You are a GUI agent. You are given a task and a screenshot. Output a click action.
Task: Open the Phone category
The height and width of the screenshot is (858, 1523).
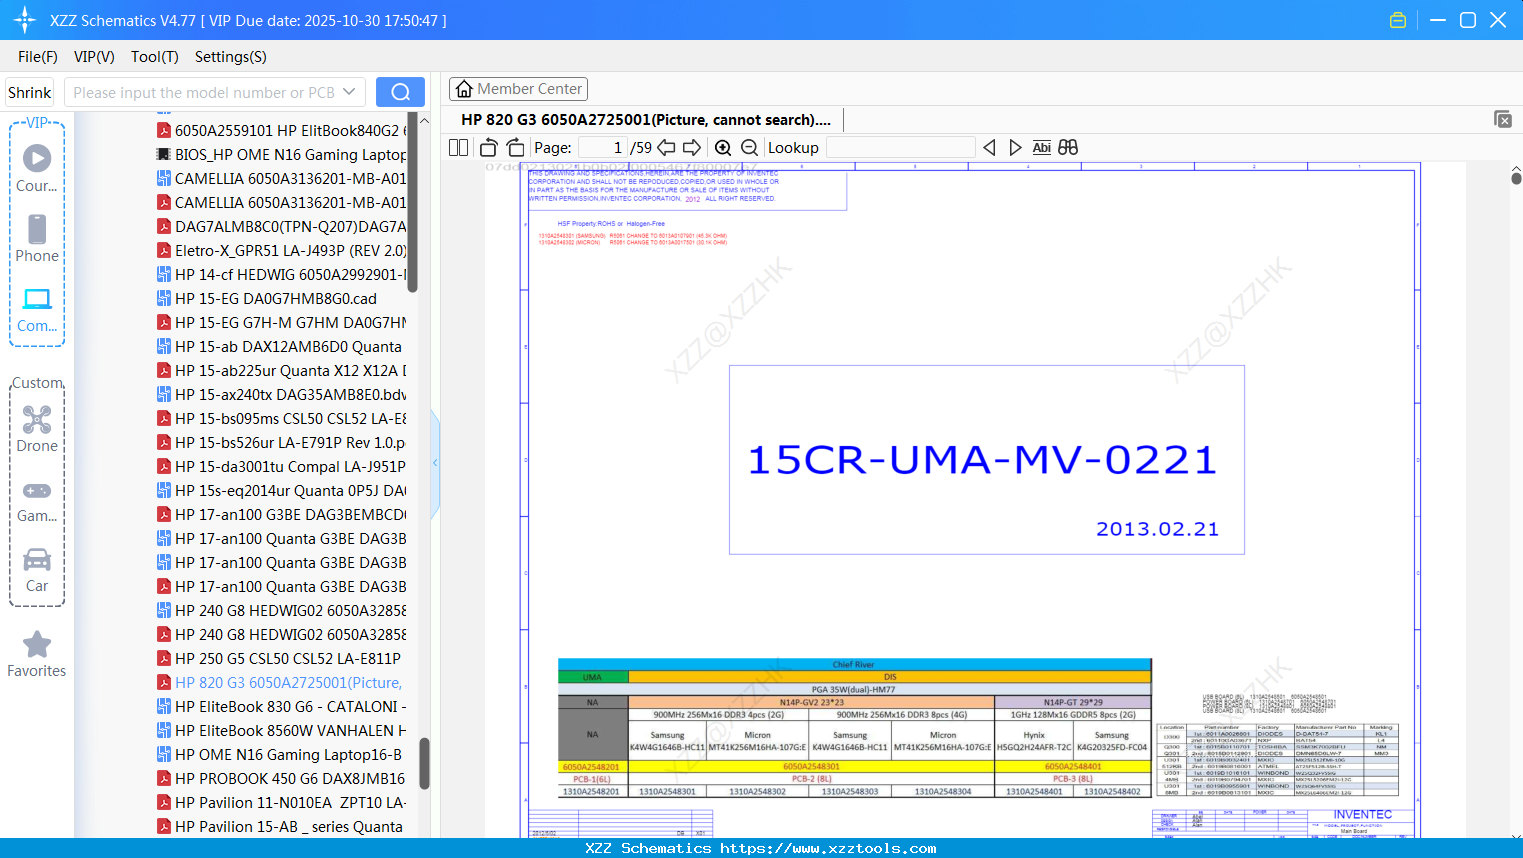pyautogui.click(x=37, y=238)
